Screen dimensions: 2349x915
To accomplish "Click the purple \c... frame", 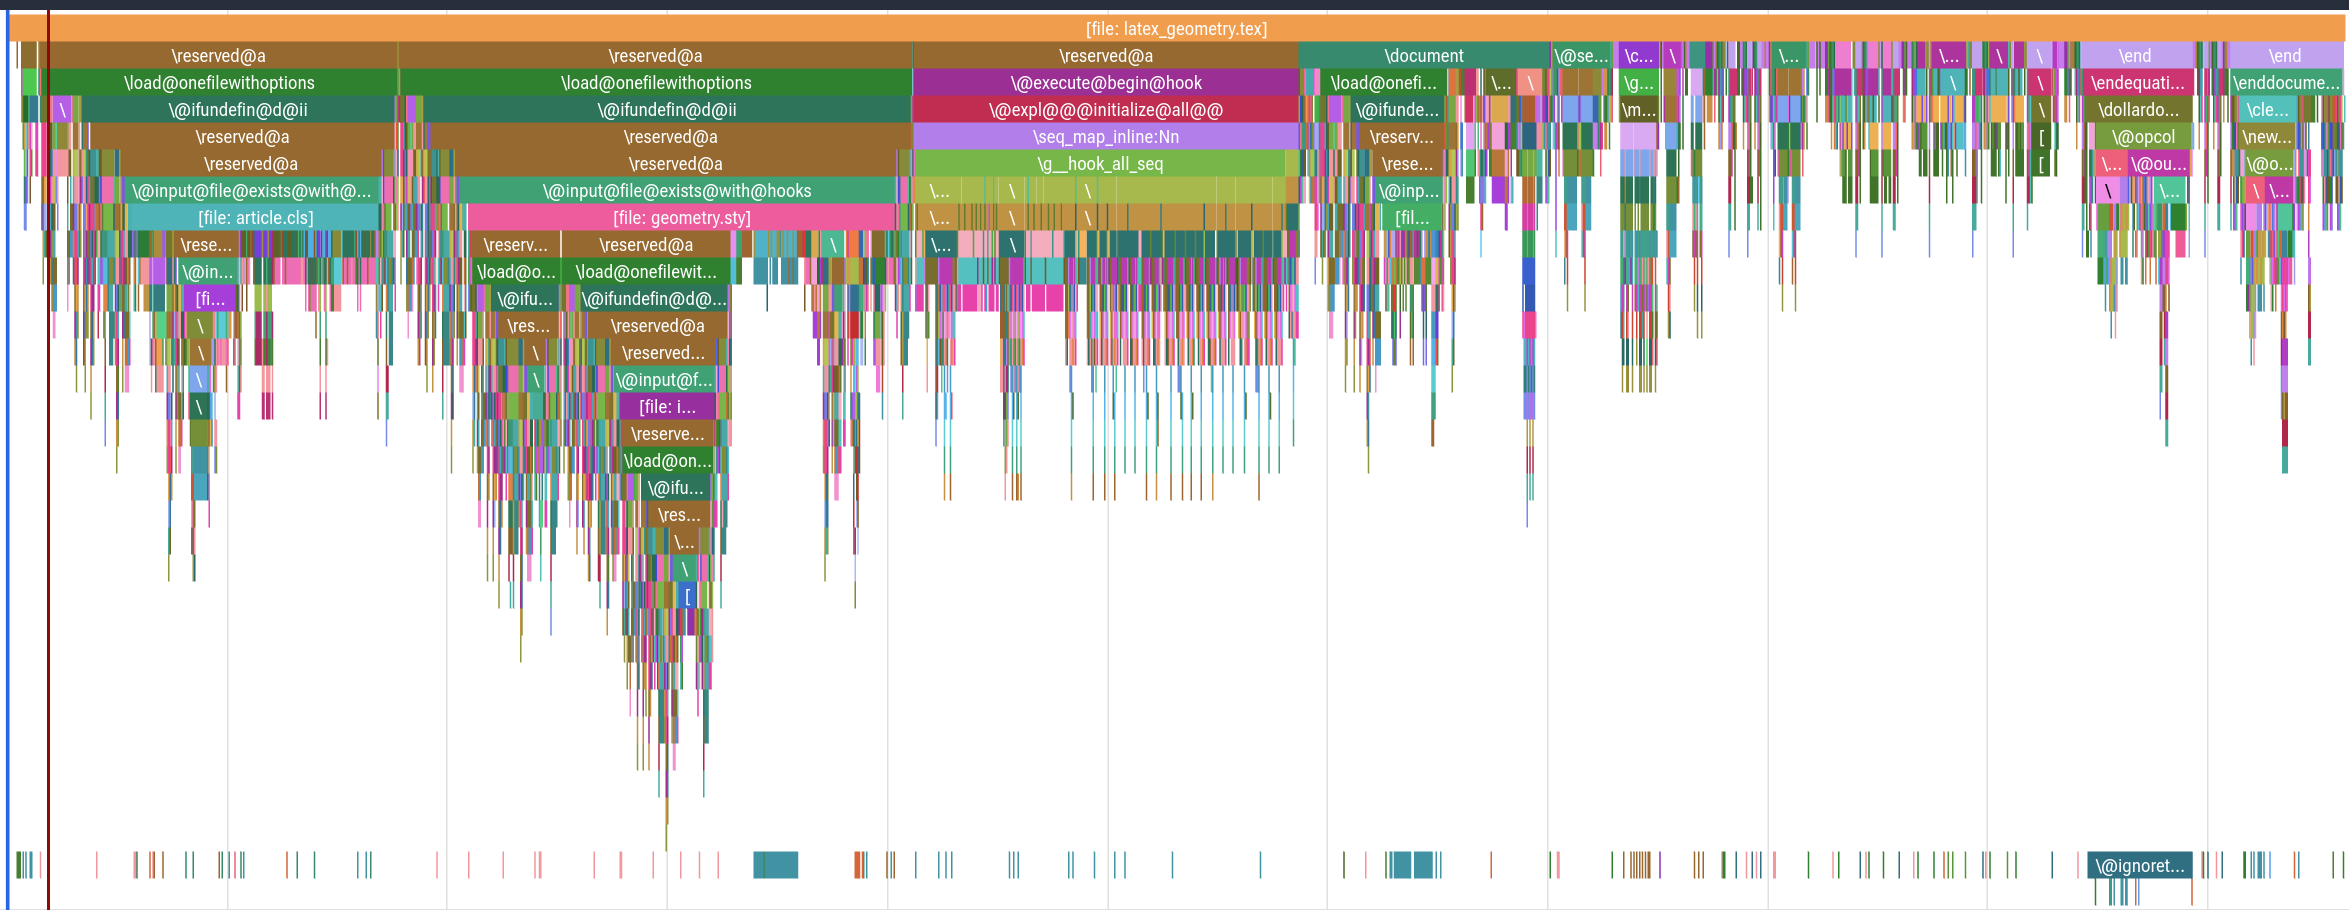I will pyautogui.click(x=1638, y=56).
